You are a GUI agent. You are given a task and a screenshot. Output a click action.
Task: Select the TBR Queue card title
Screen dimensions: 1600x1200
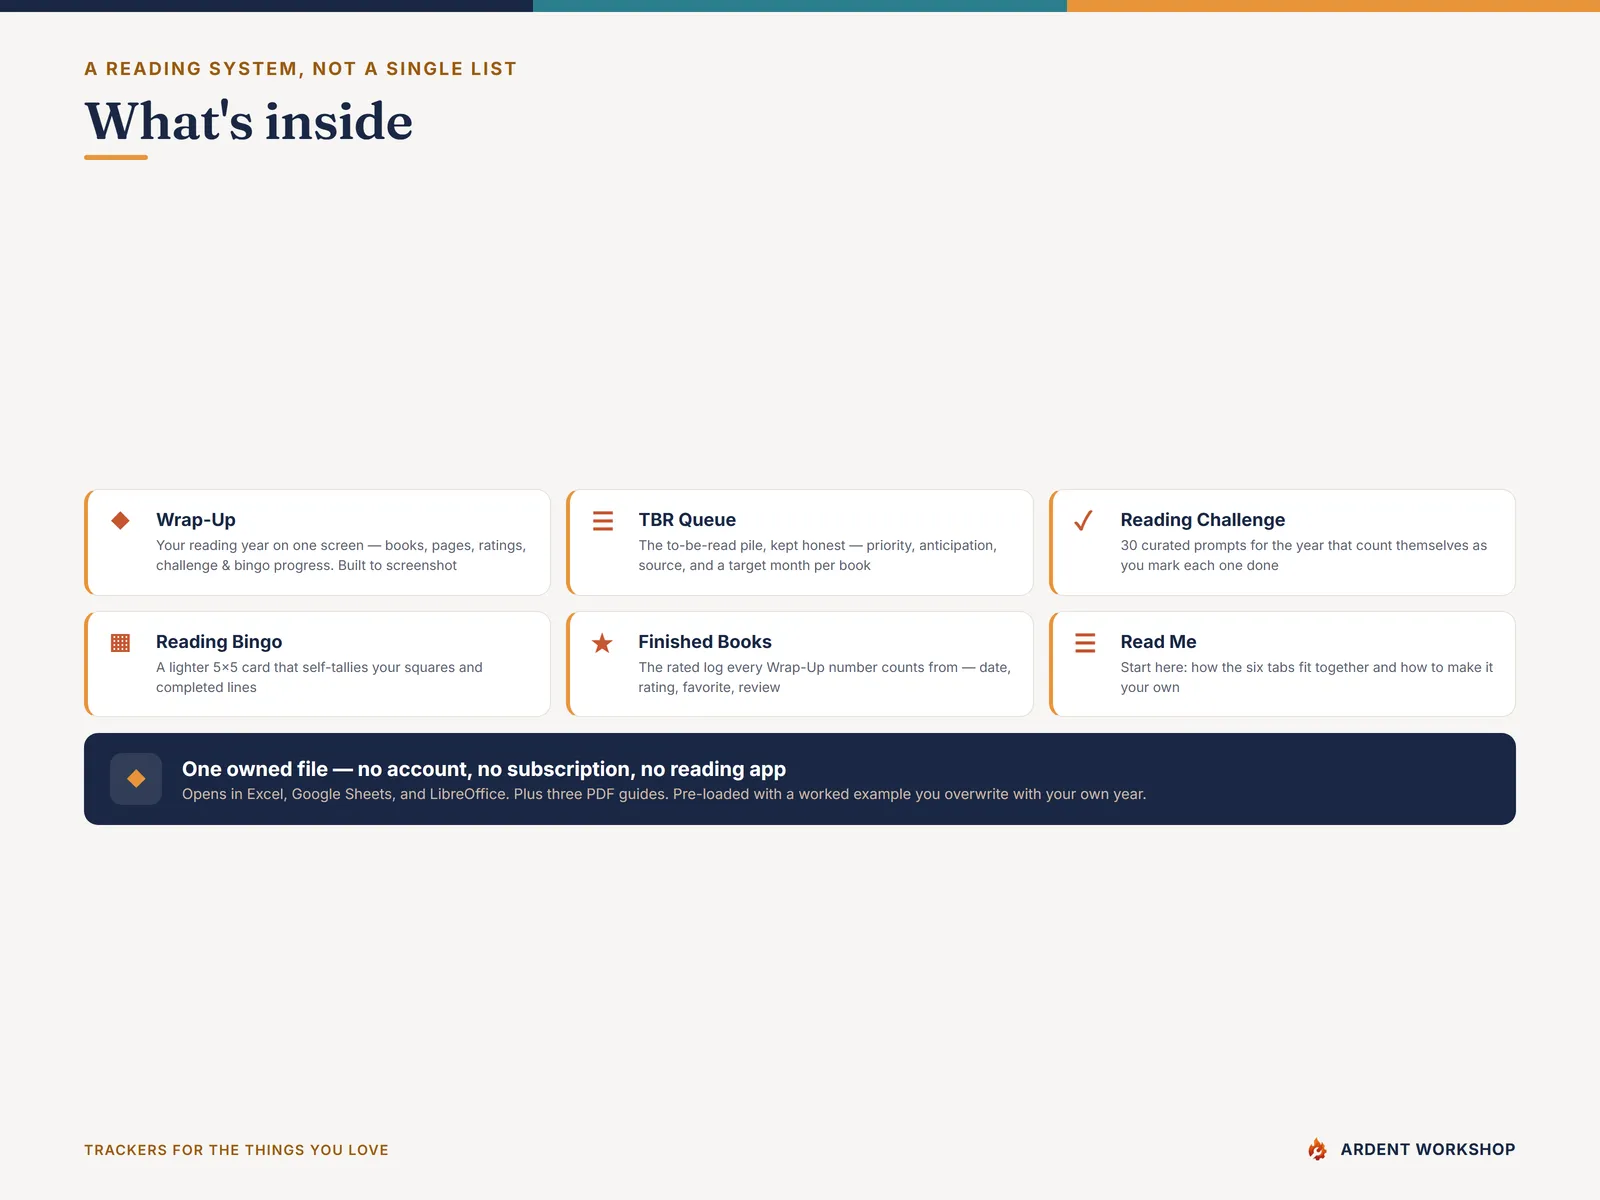687,520
